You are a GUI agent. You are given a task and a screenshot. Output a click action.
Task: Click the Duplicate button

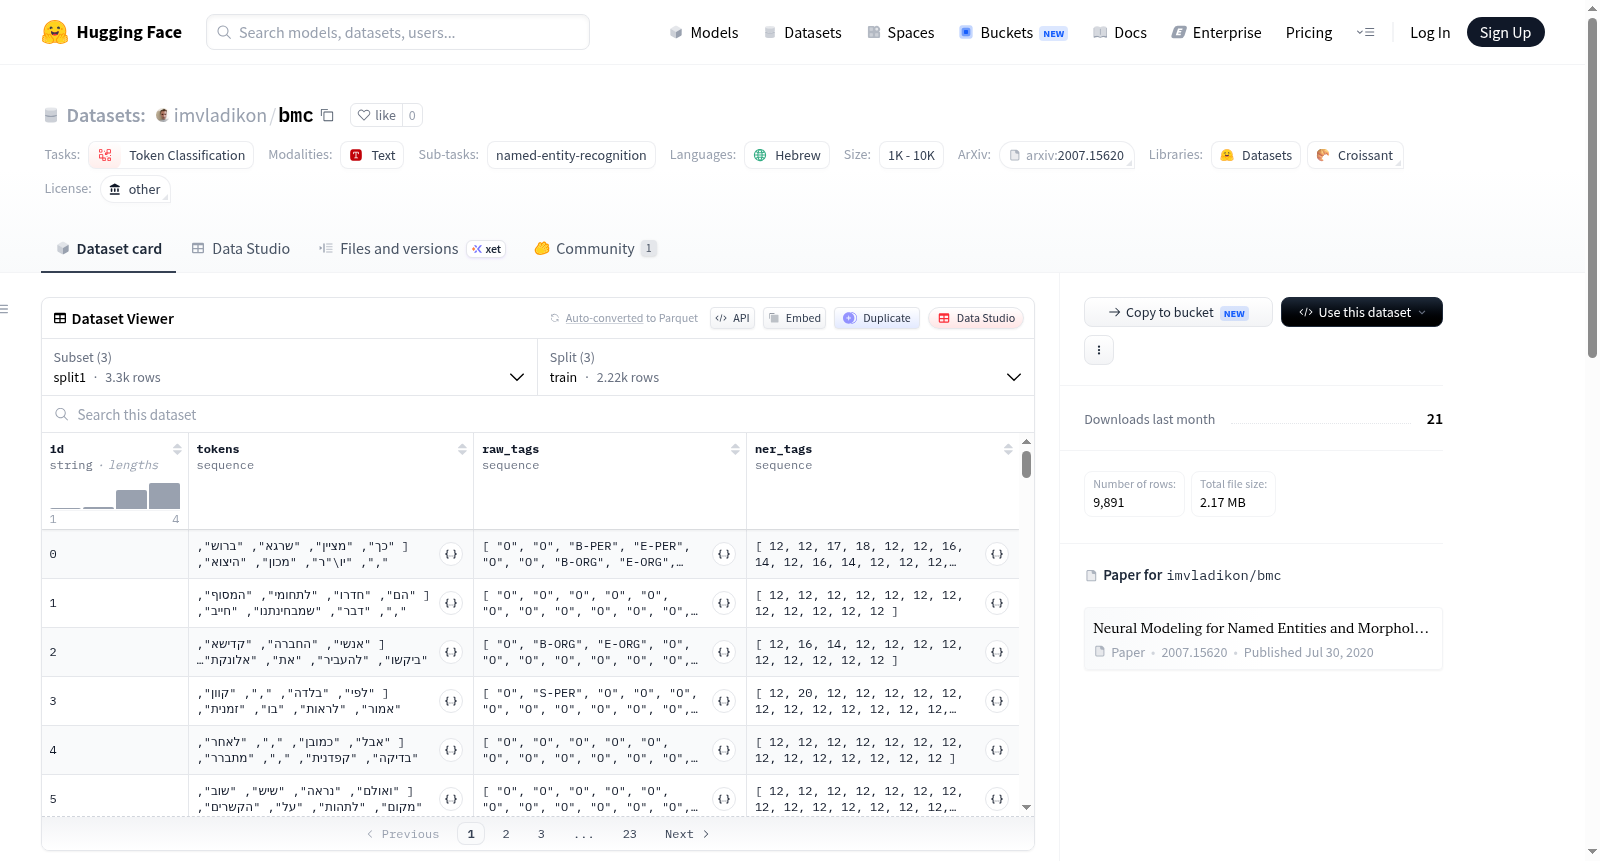pos(877,318)
